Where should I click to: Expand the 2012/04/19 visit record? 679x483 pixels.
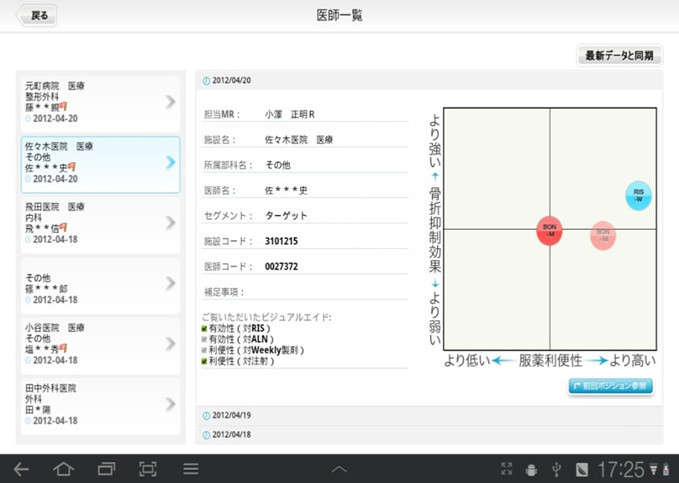click(429, 415)
